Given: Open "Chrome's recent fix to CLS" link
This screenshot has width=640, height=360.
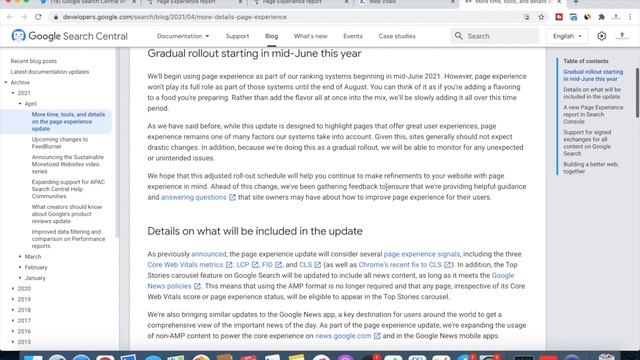Looking at the screenshot, I should (400, 265).
